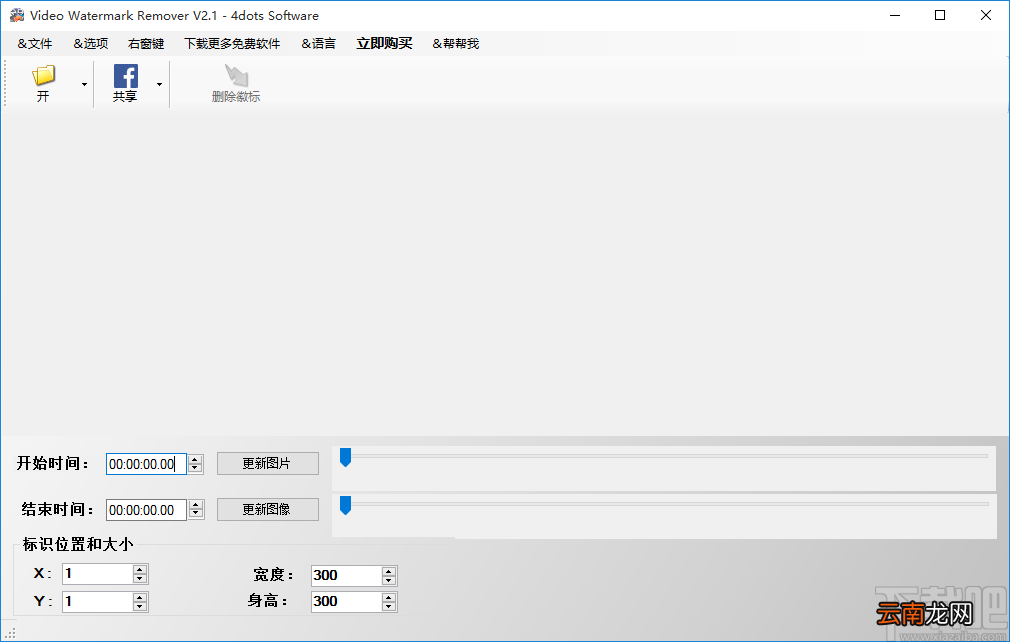Click the 更新图像 button
Screen dimensions: 1010x642
[x=268, y=509]
